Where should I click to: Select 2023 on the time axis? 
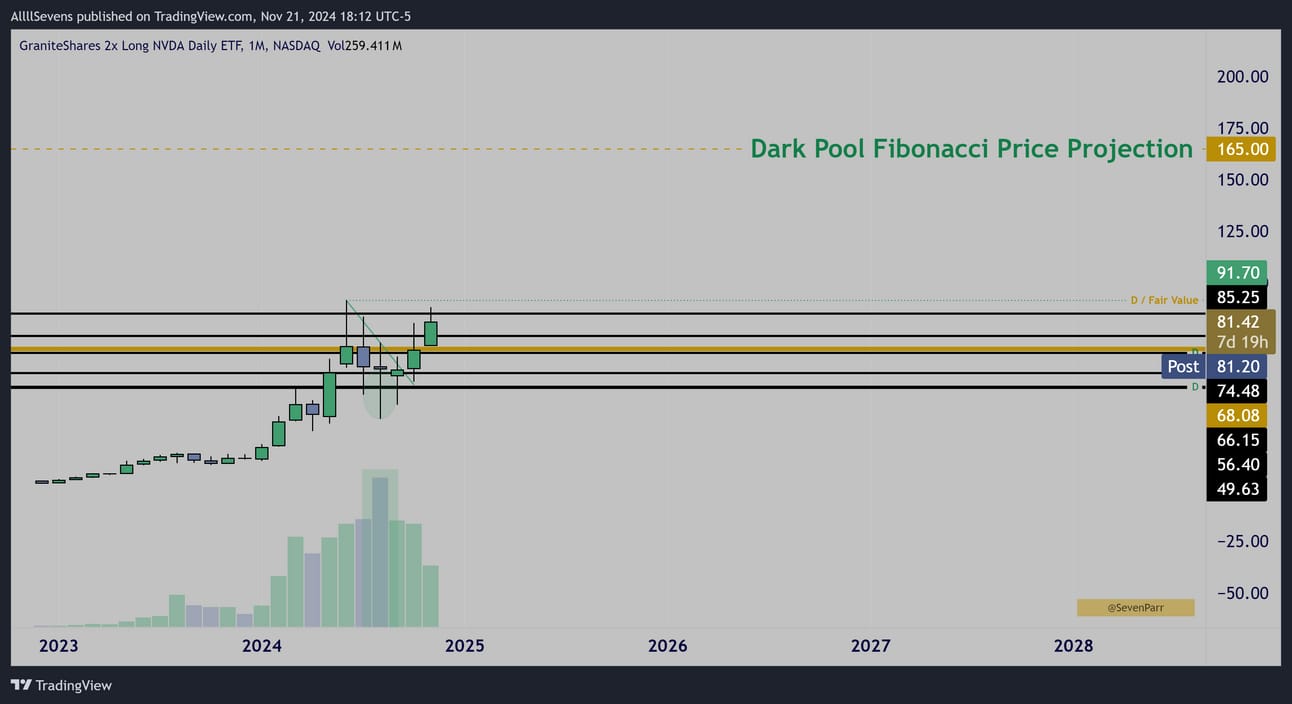[x=59, y=646]
